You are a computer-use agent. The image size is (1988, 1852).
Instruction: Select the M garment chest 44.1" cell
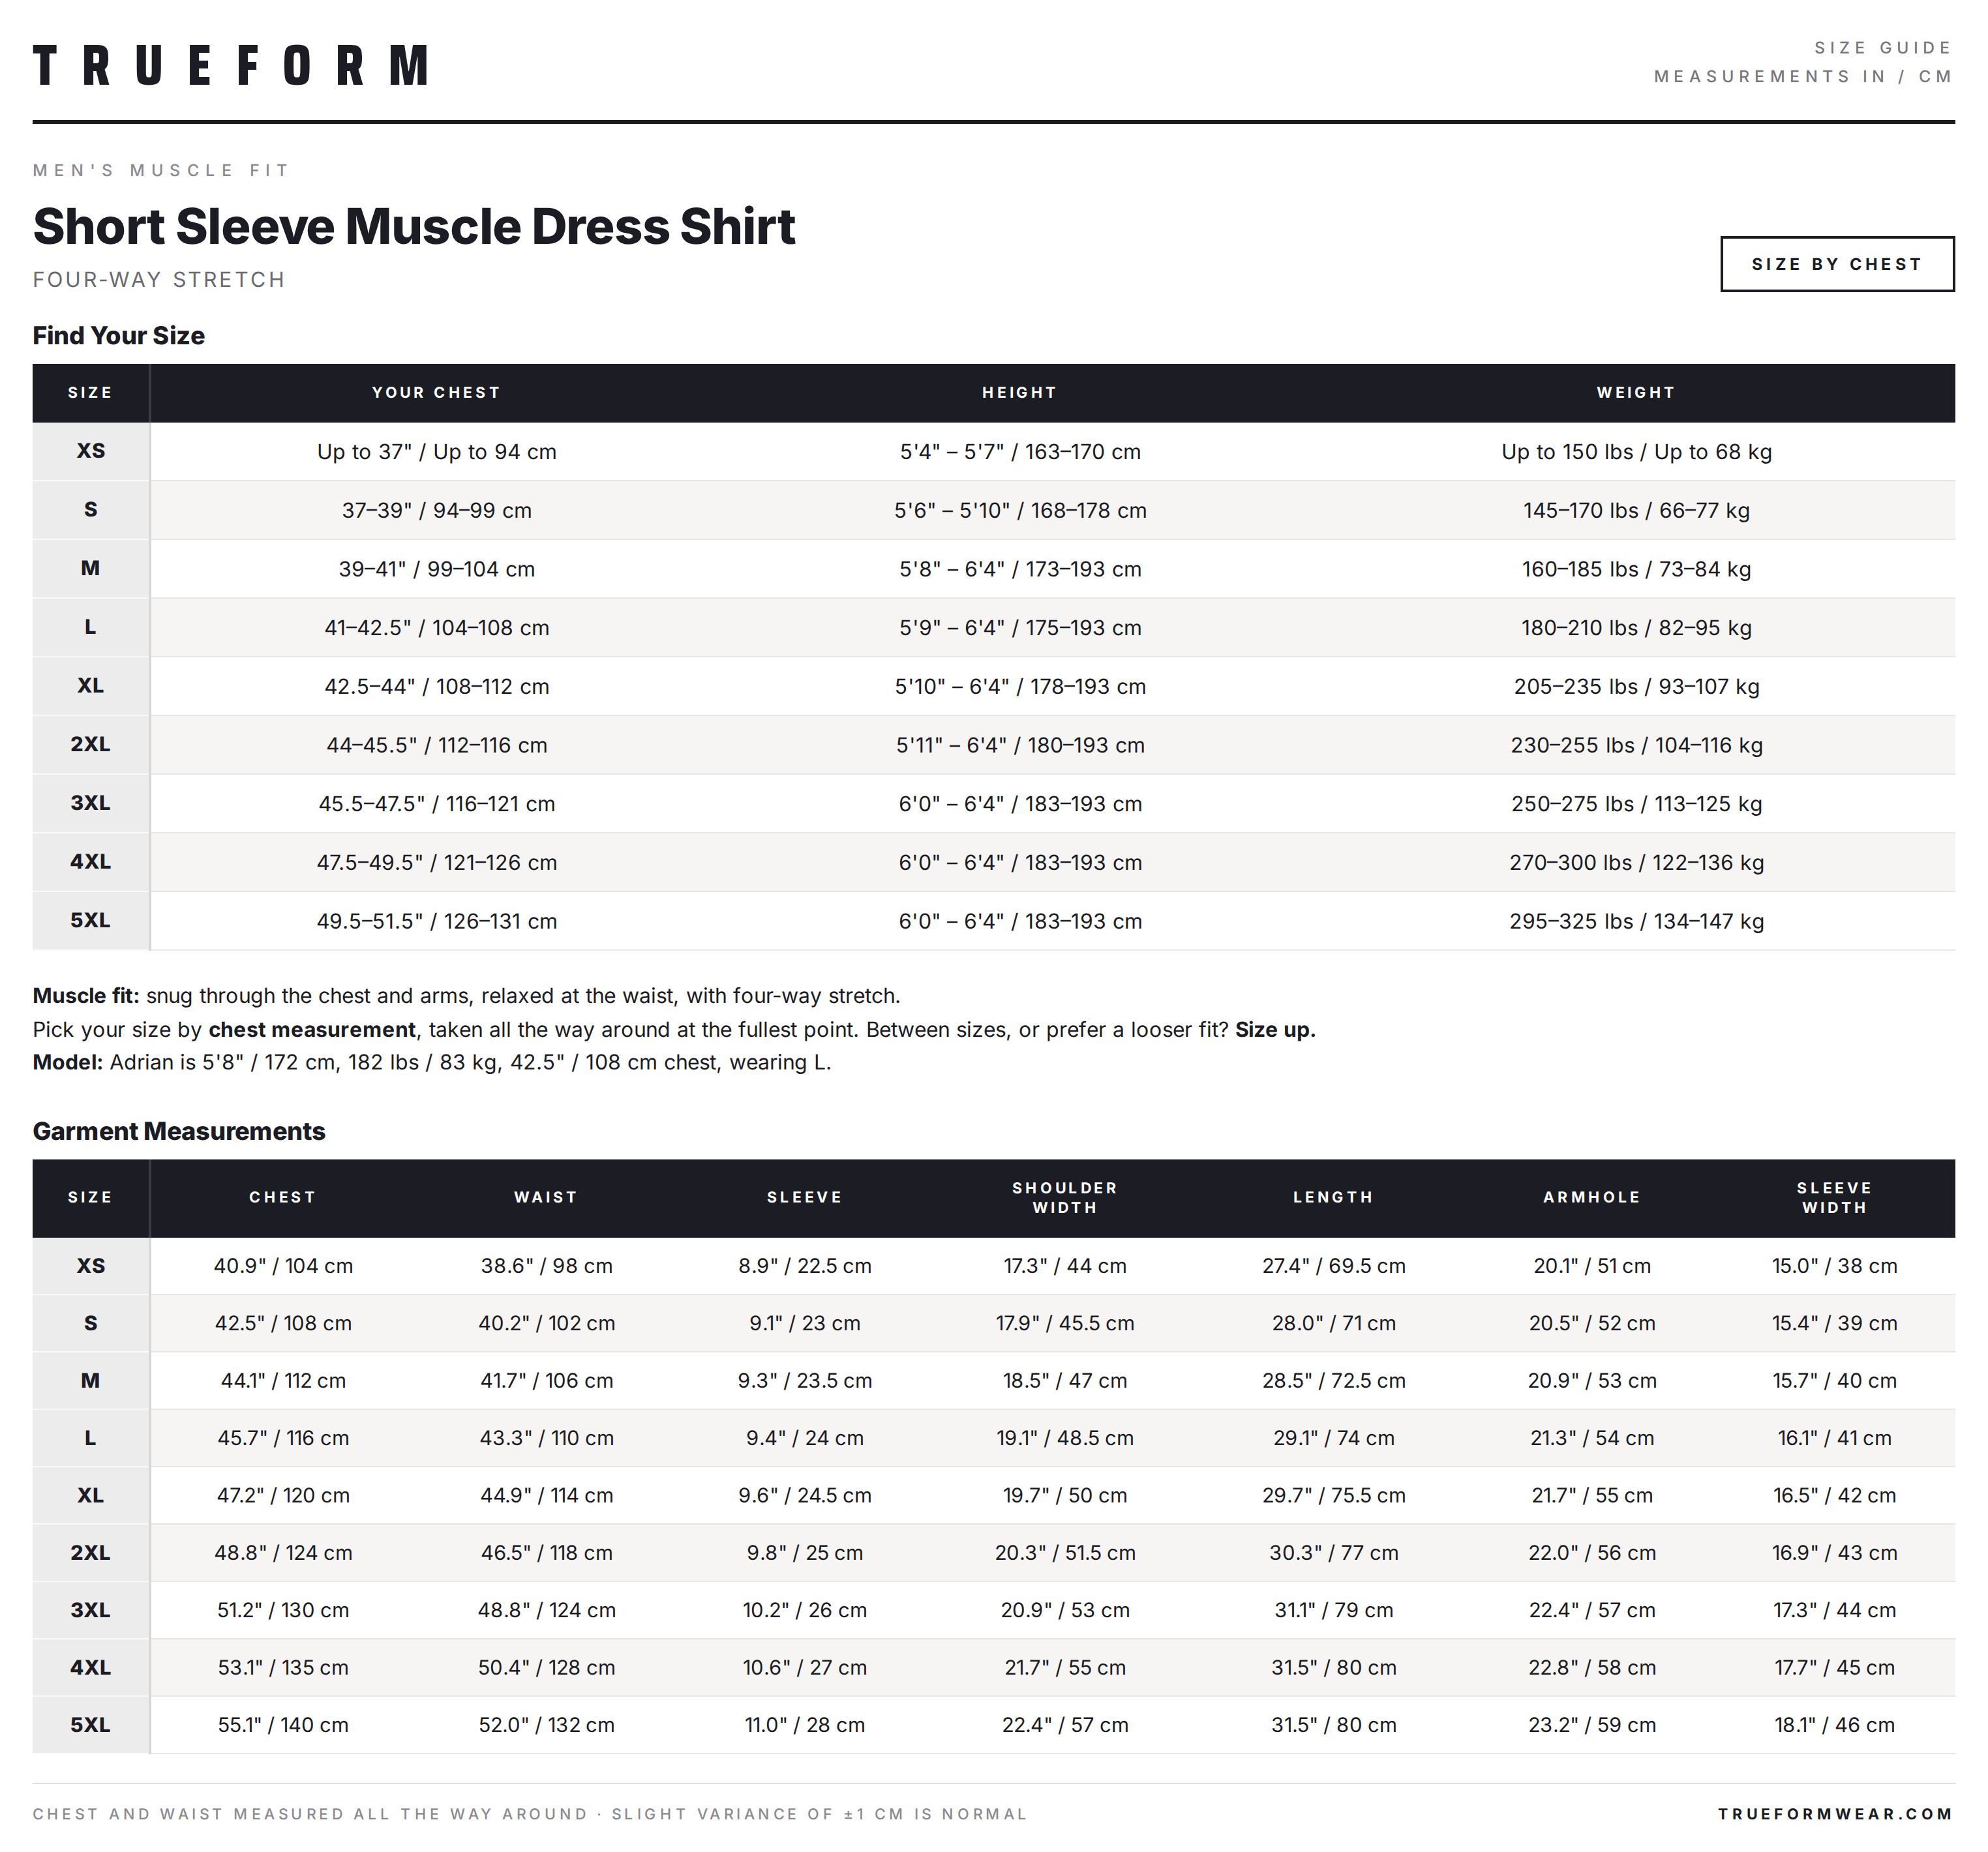coord(283,1381)
